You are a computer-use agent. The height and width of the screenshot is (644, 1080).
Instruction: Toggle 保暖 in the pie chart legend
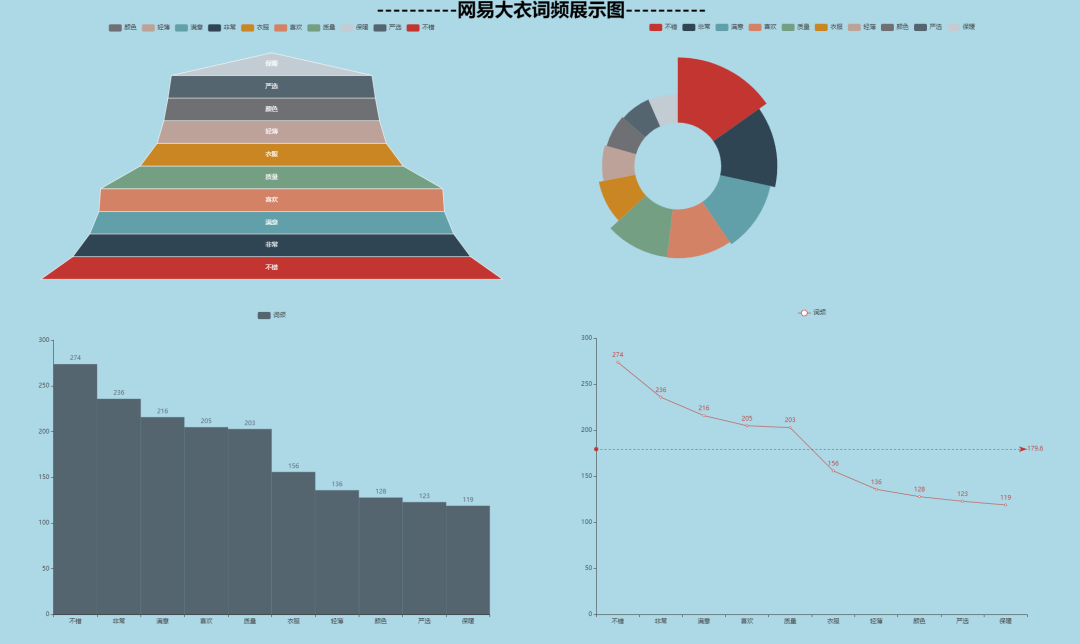click(x=961, y=27)
